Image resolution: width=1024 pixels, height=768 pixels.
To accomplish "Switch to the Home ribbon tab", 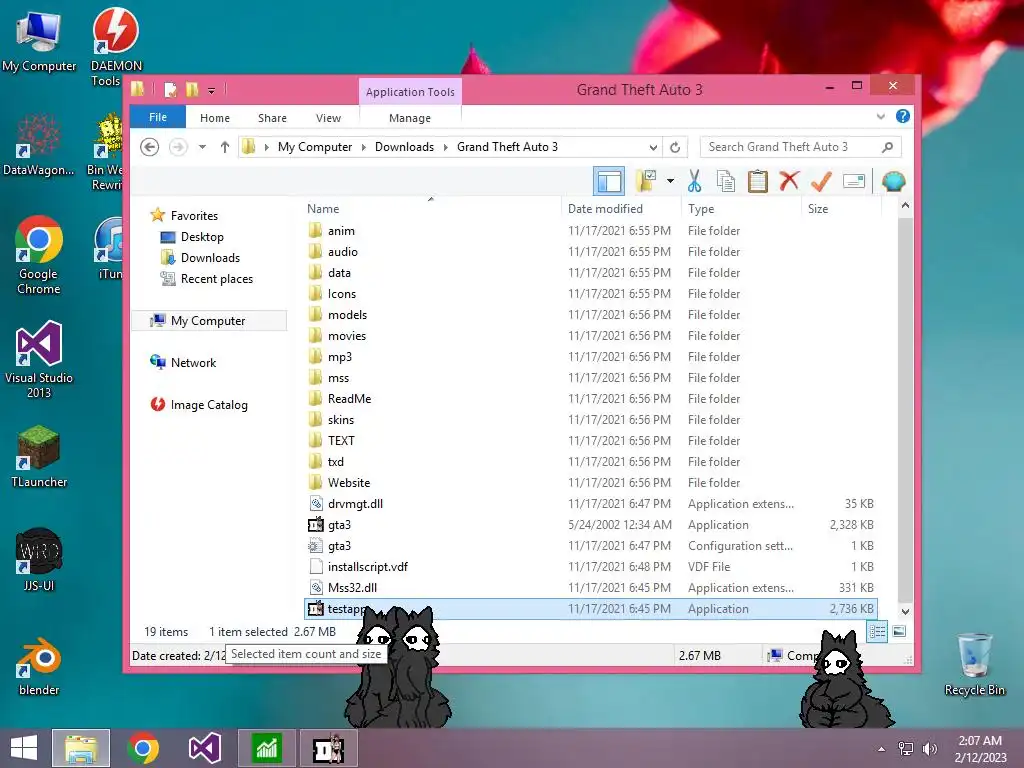I will (215, 118).
